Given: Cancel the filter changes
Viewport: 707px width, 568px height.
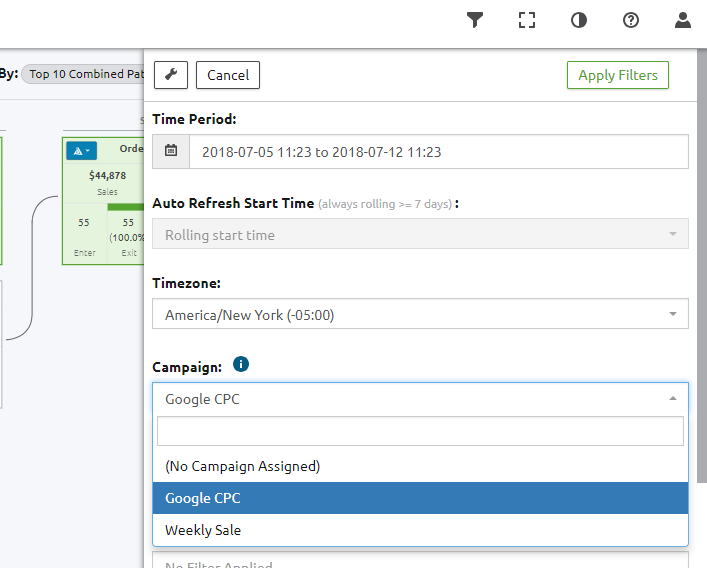Looking at the screenshot, I should tap(228, 75).
